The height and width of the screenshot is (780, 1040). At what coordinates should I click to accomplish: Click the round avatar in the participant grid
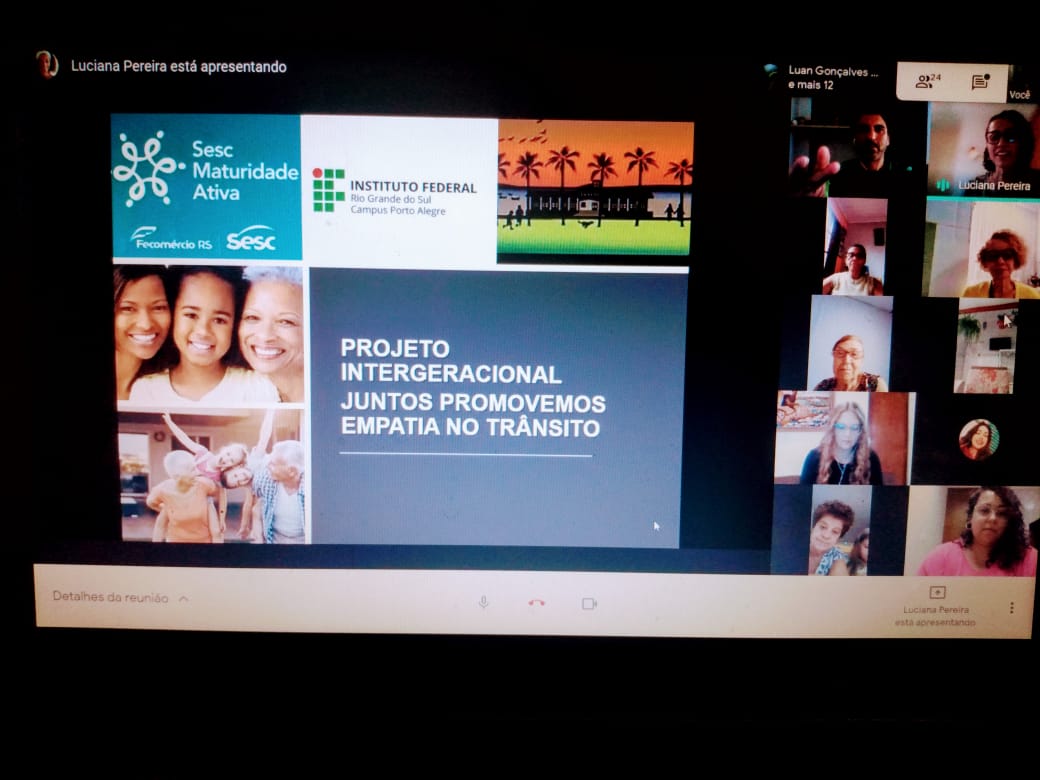(x=978, y=439)
